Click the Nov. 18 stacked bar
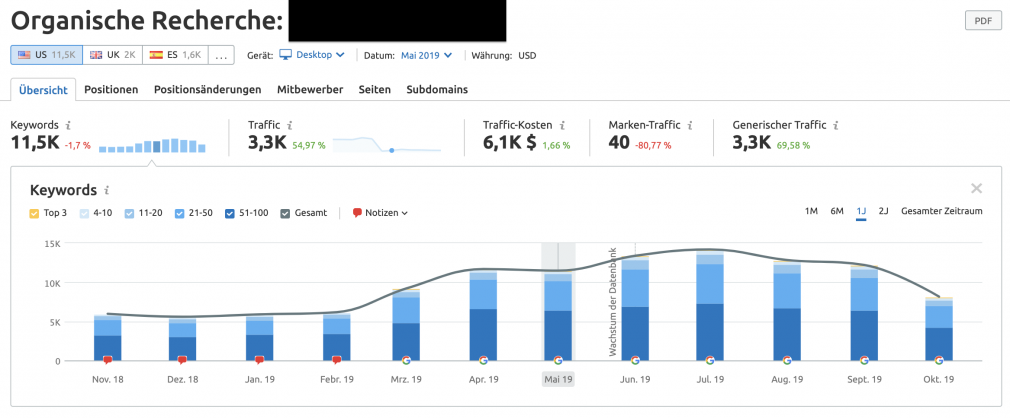This screenshot has width=1010, height=418. click(108, 337)
